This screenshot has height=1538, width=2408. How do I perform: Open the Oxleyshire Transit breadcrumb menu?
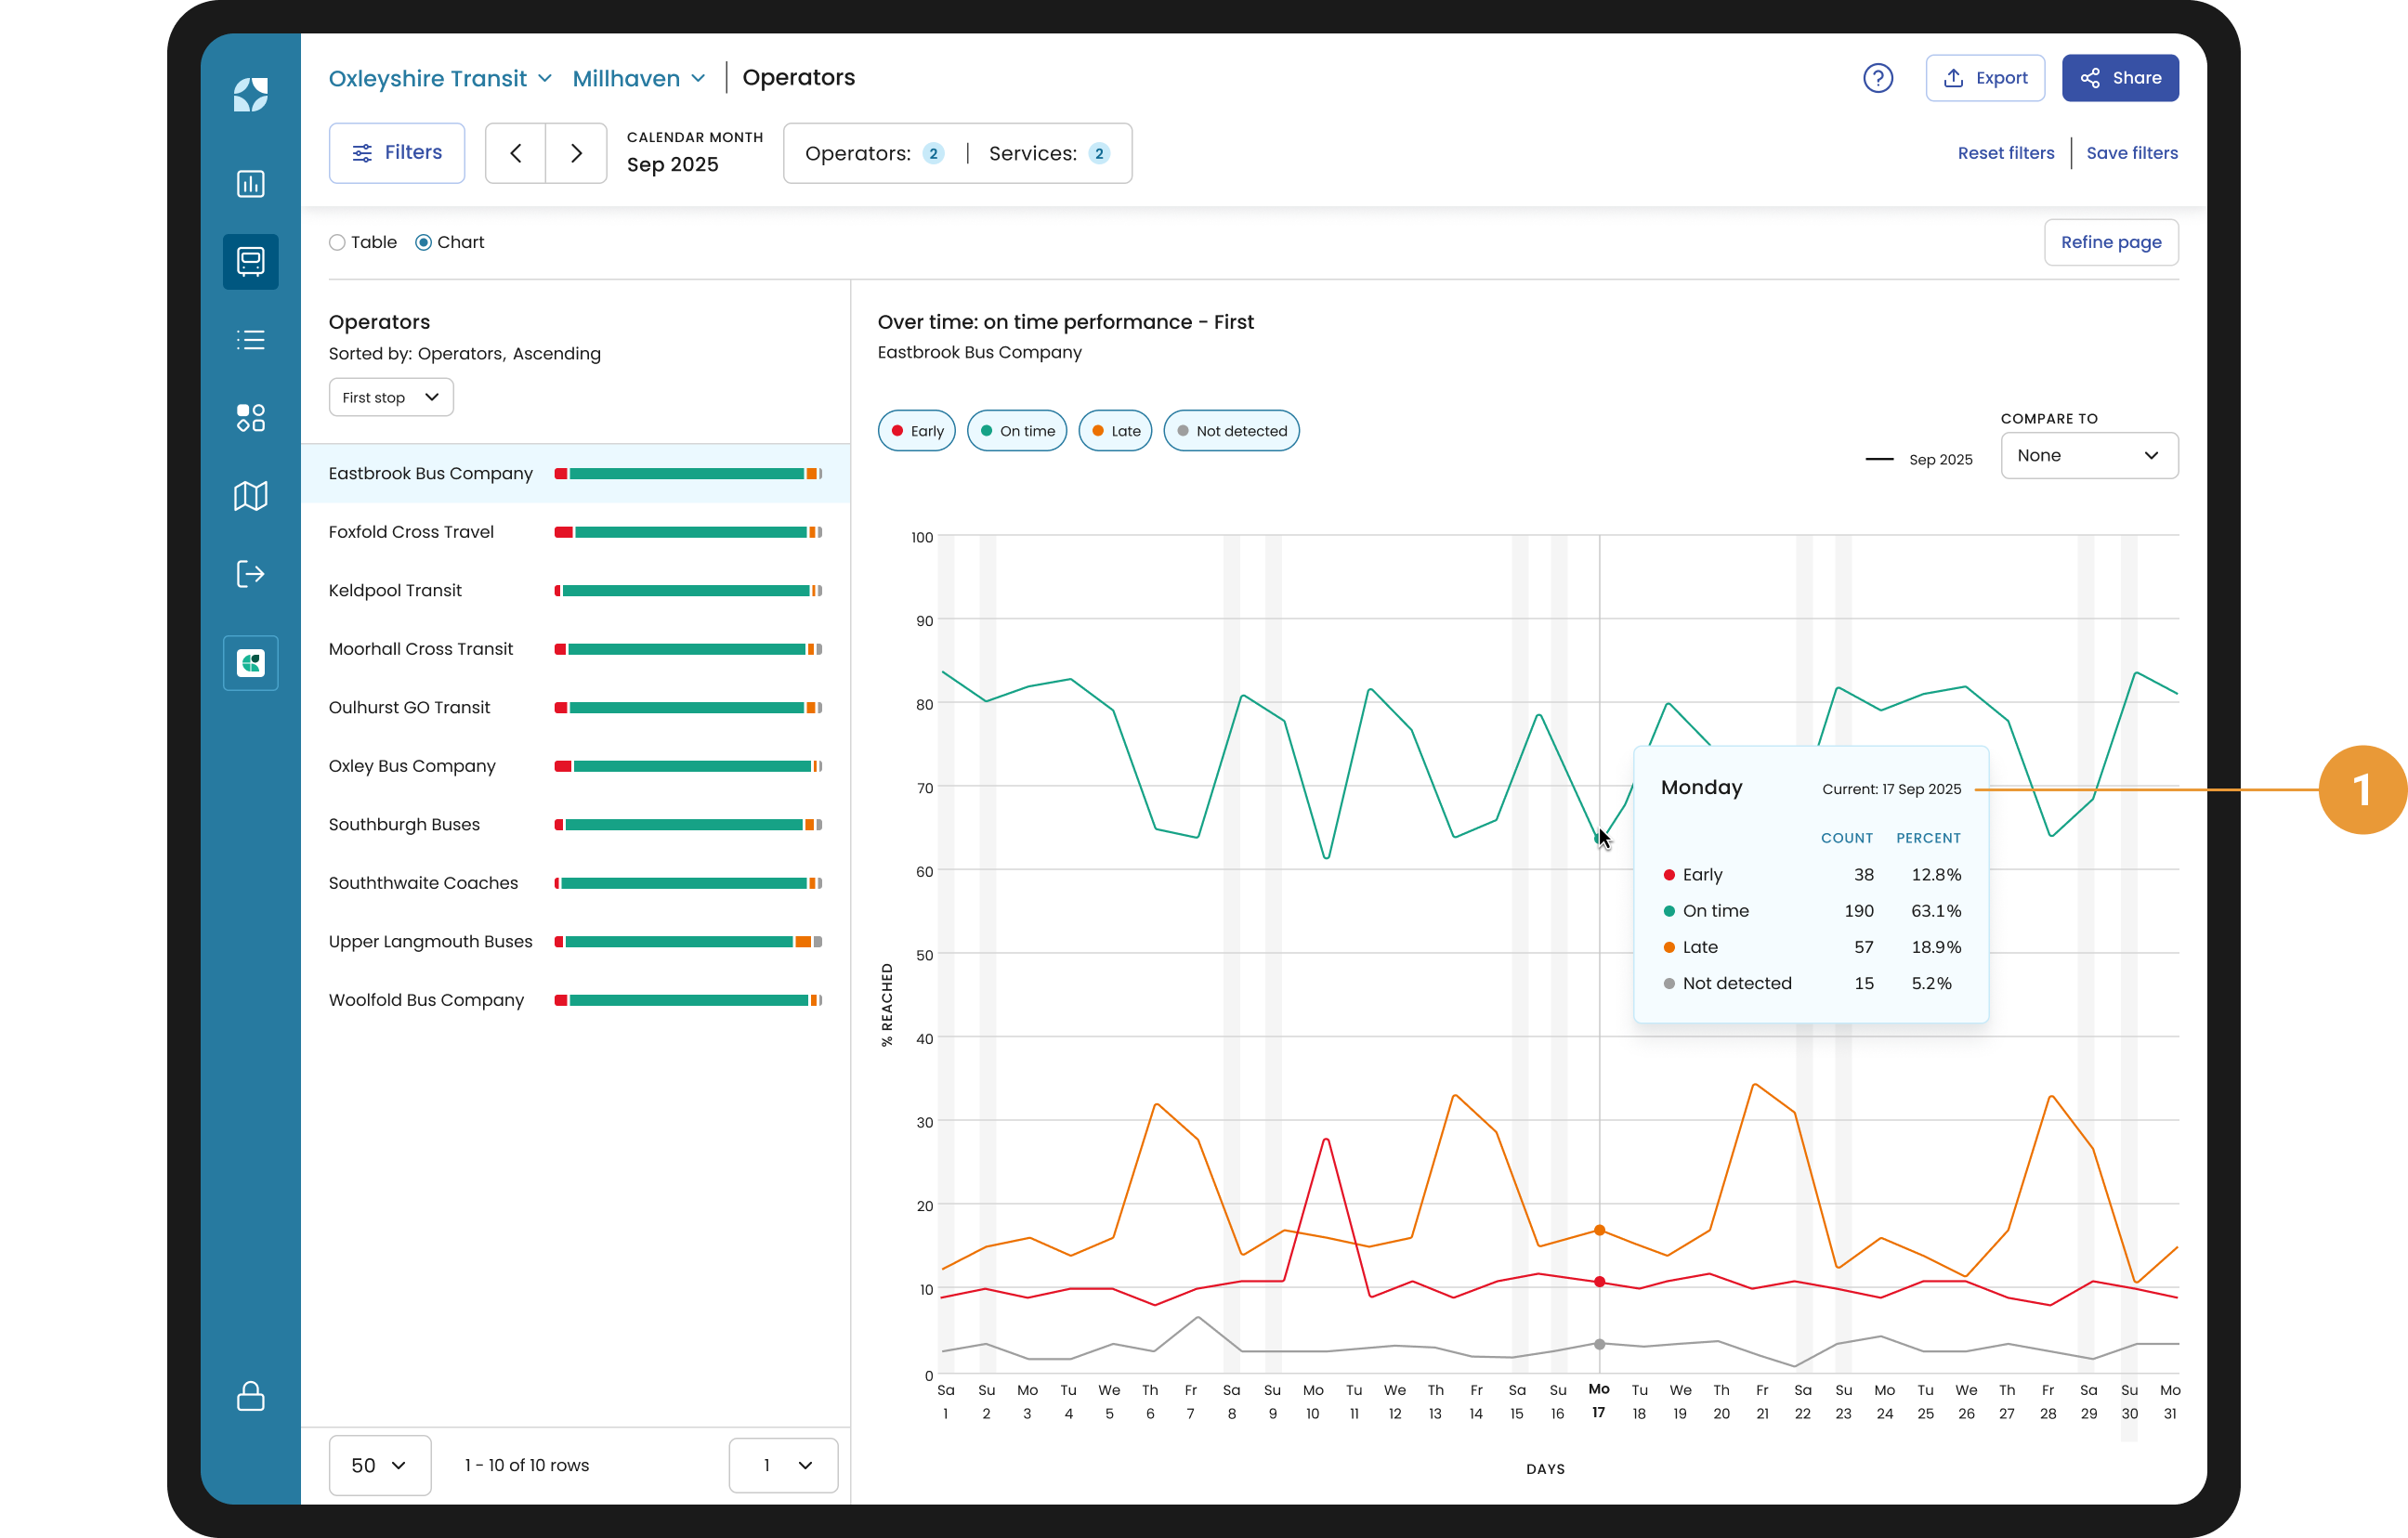(x=440, y=78)
